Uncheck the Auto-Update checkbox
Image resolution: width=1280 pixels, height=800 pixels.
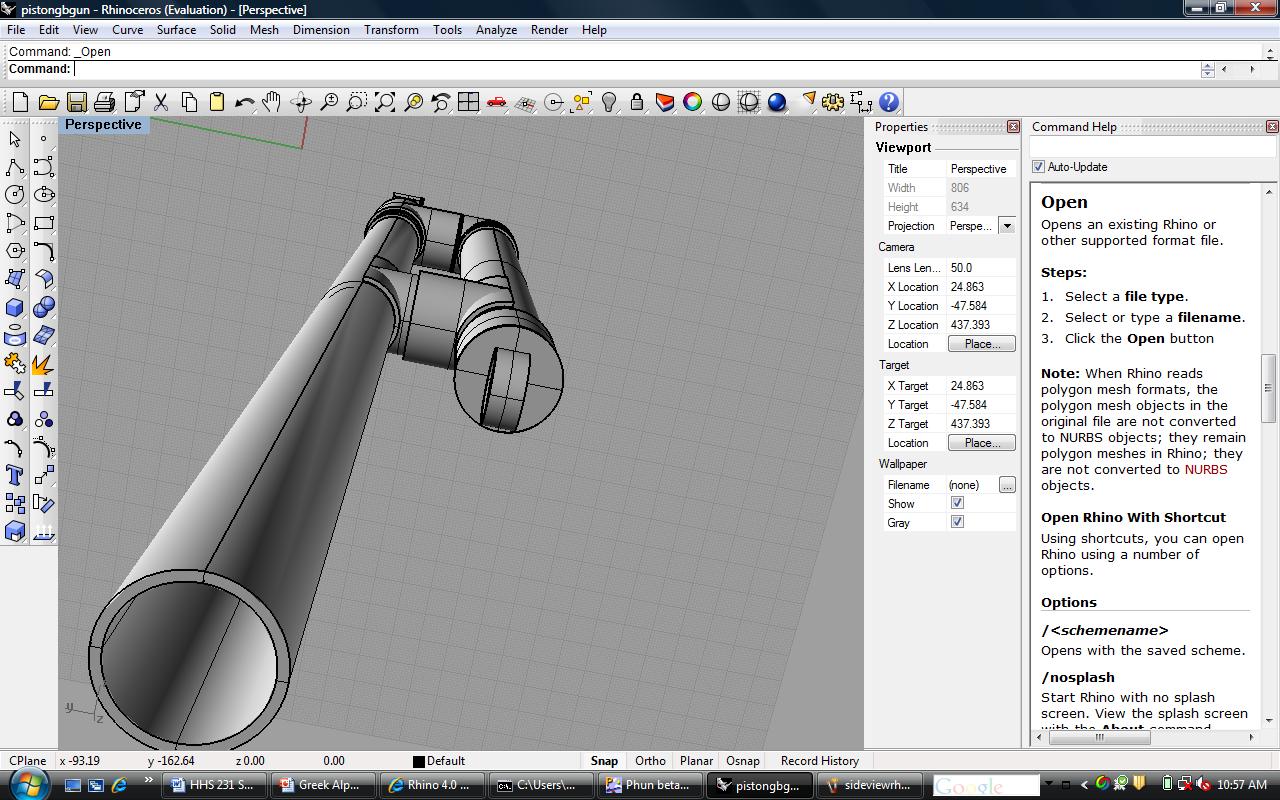[x=1038, y=167]
